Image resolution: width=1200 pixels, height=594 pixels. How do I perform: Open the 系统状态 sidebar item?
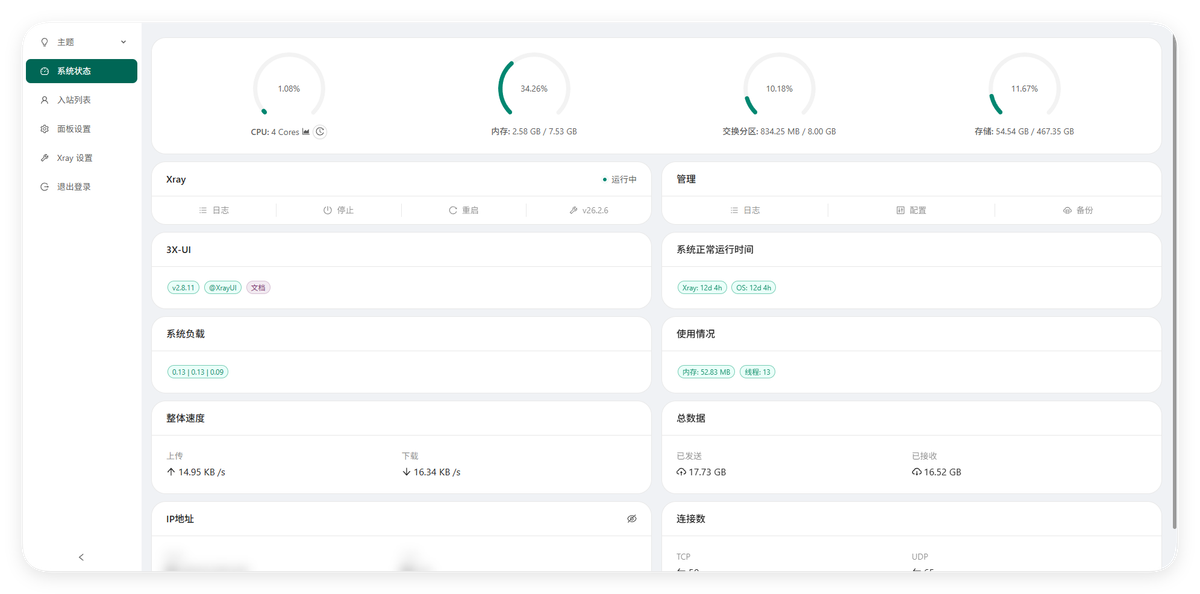pos(82,71)
